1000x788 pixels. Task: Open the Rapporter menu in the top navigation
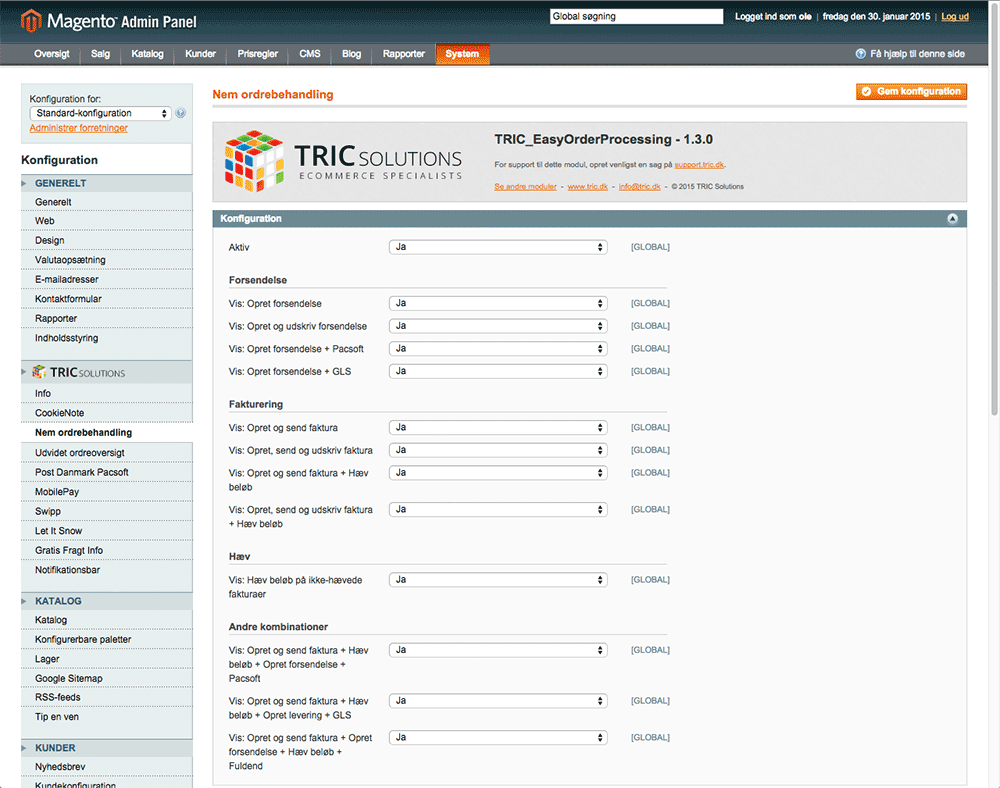point(404,54)
